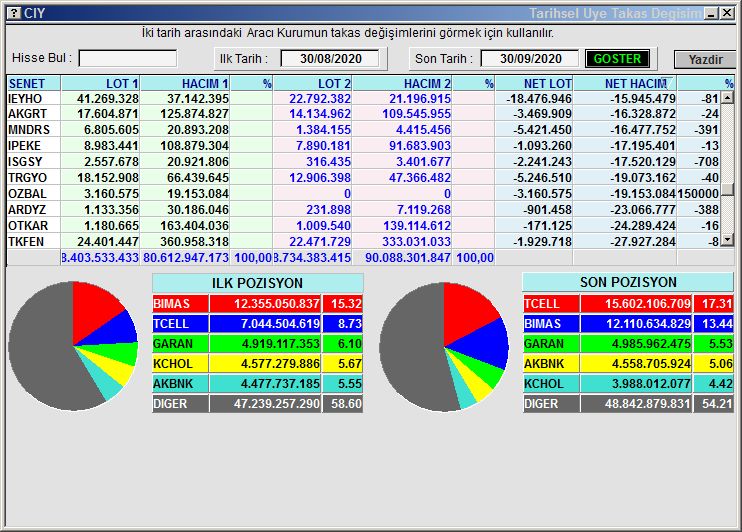742x532 pixels.
Task: Click the SON POZISYON pie chart
Action: point(444,347)
